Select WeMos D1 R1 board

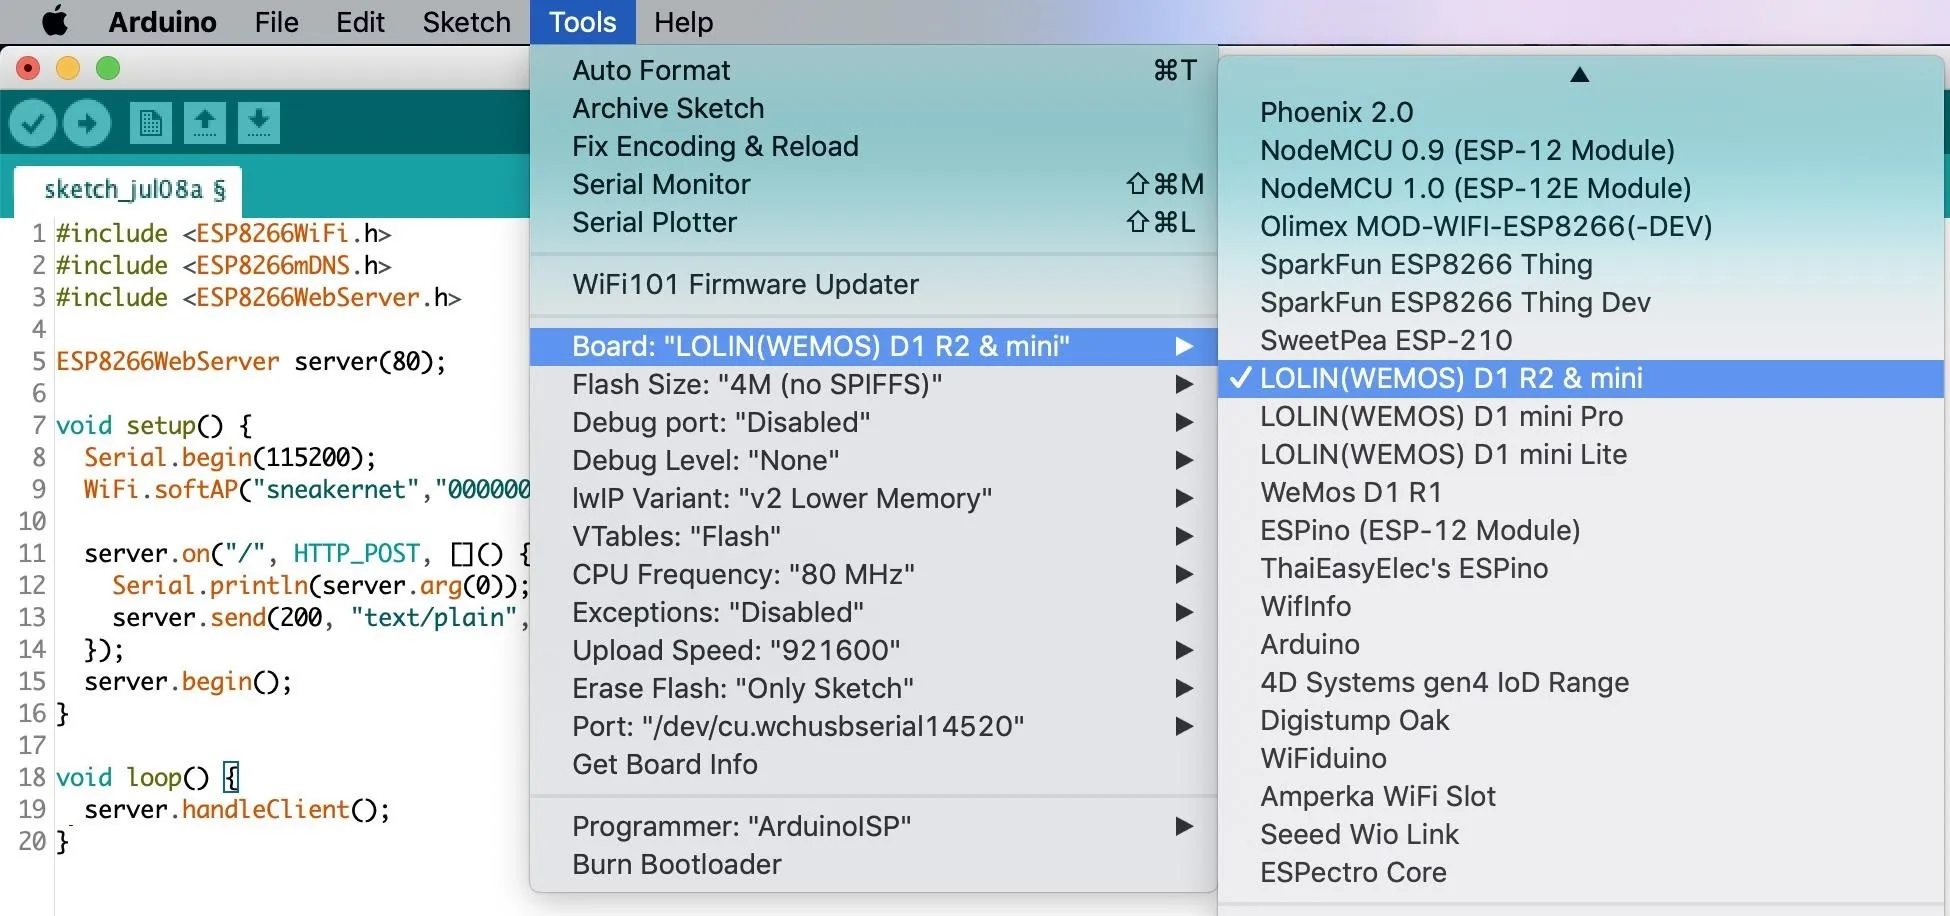pyautogui.click(x=1581, y=492)
